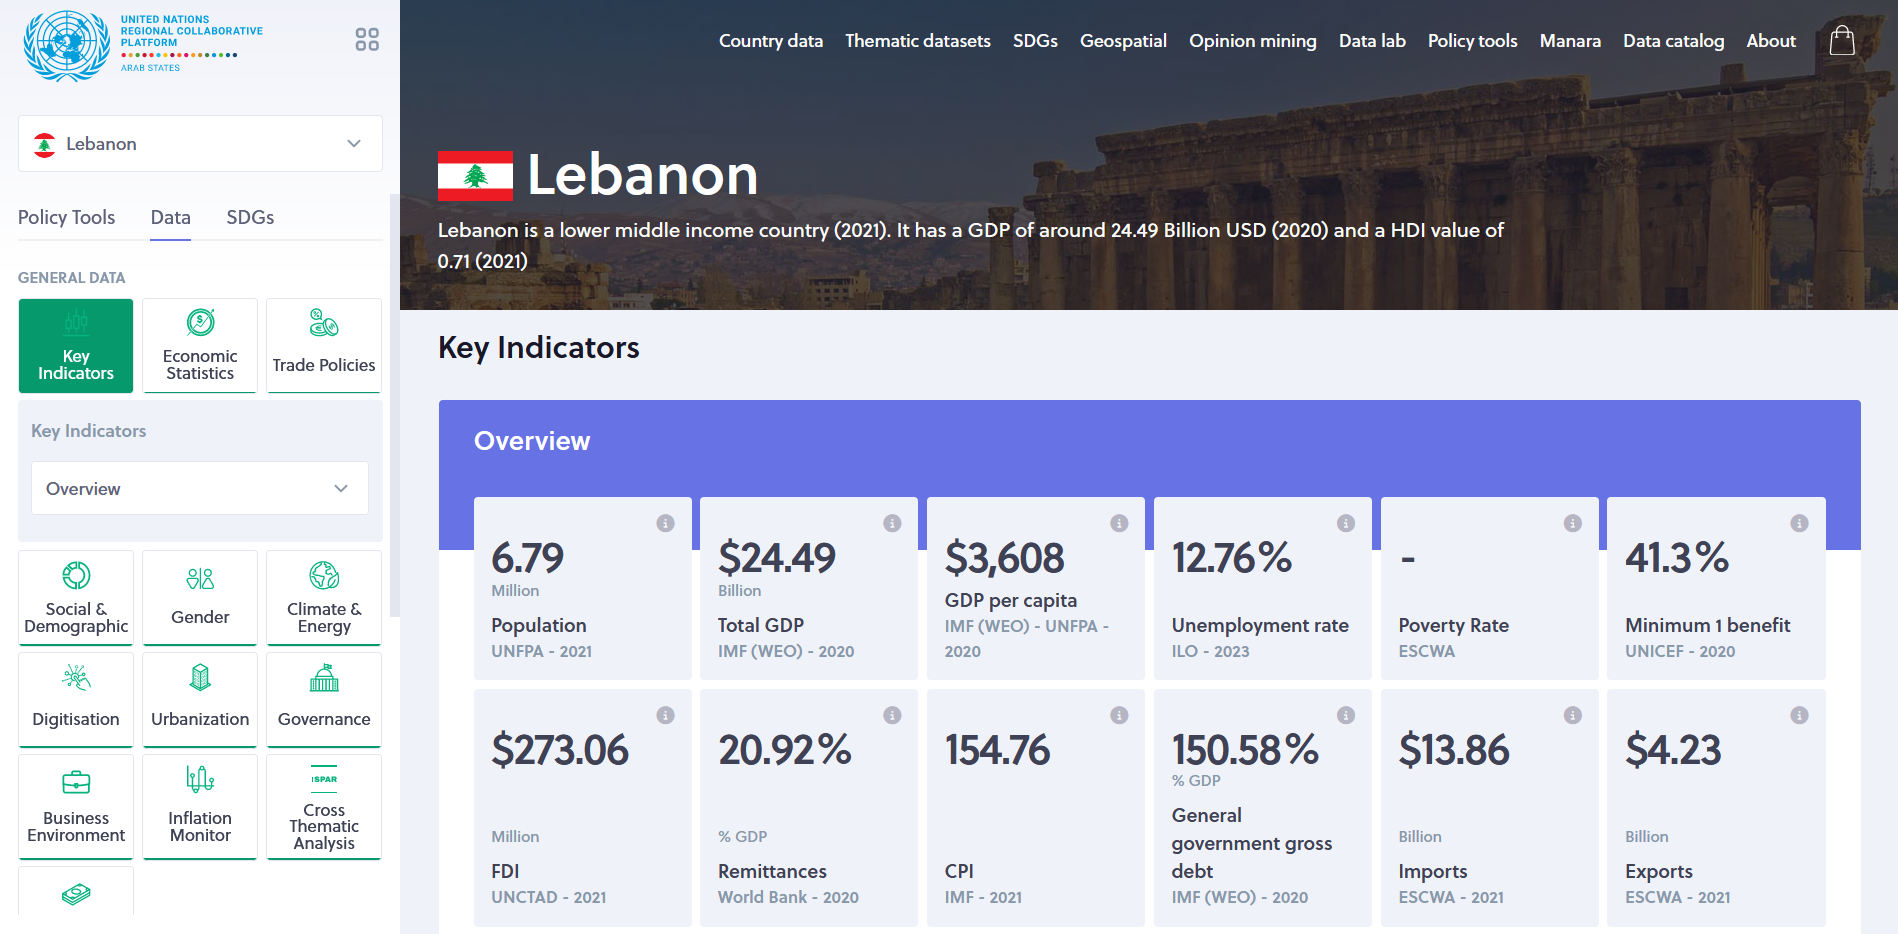Click the info icon on Population card
This screenshot has width=1898, height=934.
click(665, 523)
